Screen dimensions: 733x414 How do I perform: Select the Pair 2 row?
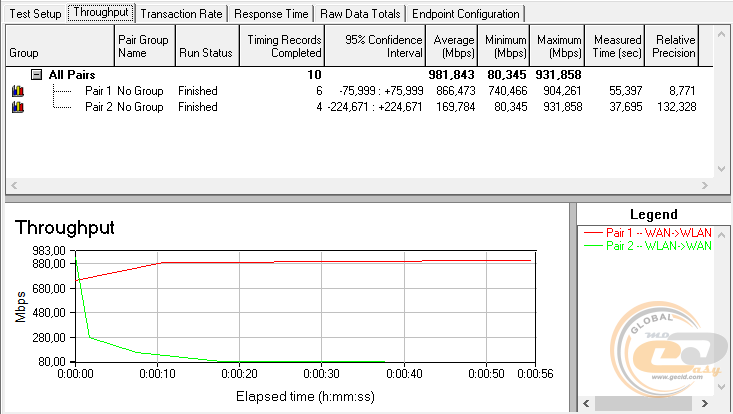point(359,107)
